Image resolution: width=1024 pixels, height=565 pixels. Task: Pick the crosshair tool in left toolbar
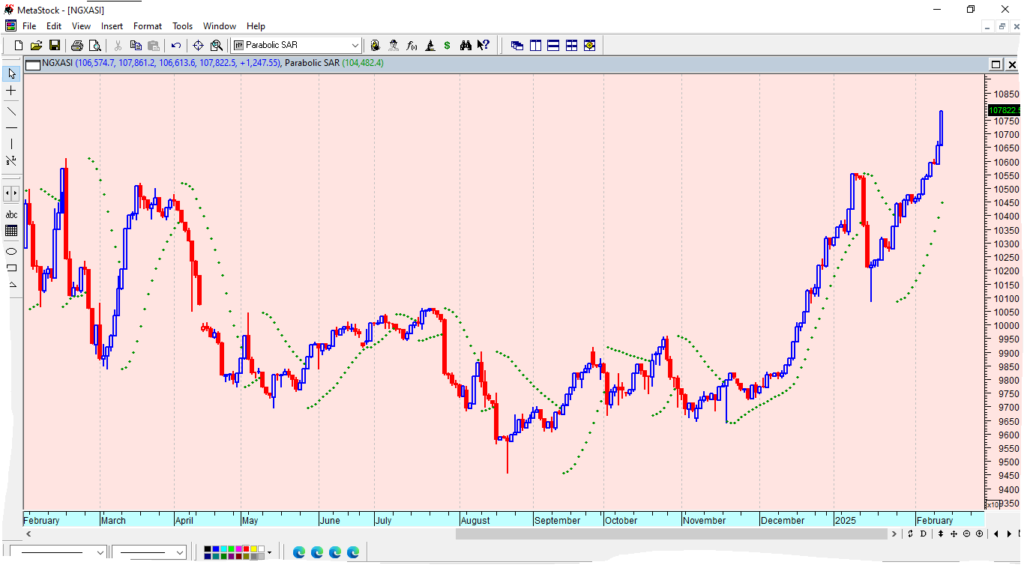[12, 91]
